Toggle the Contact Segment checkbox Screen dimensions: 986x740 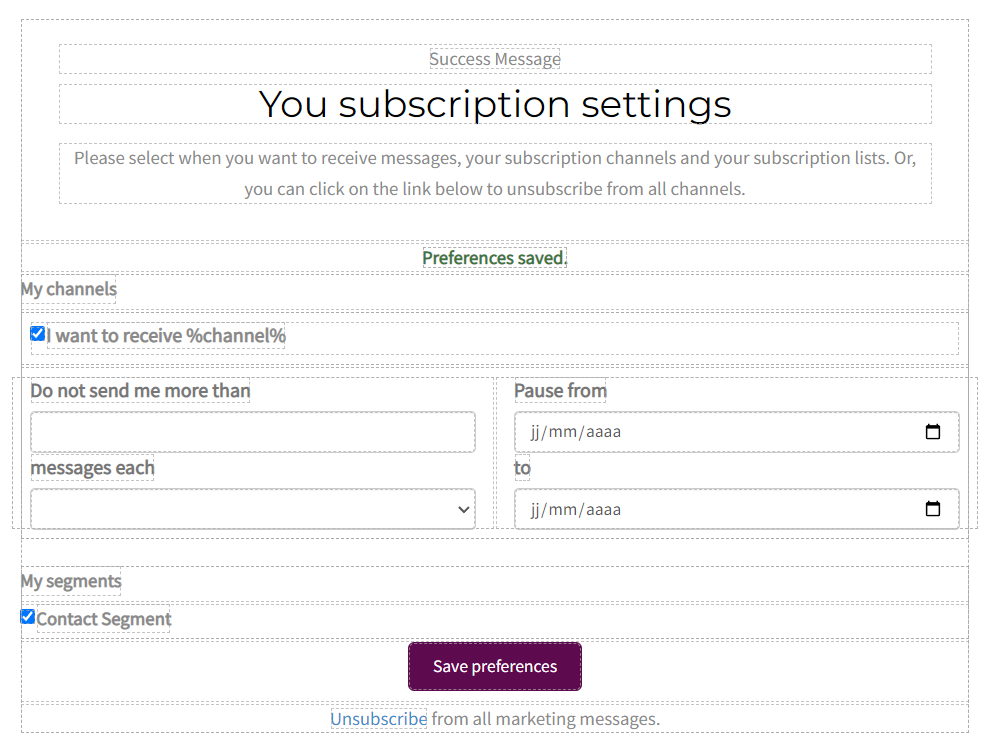coord(28,617)
